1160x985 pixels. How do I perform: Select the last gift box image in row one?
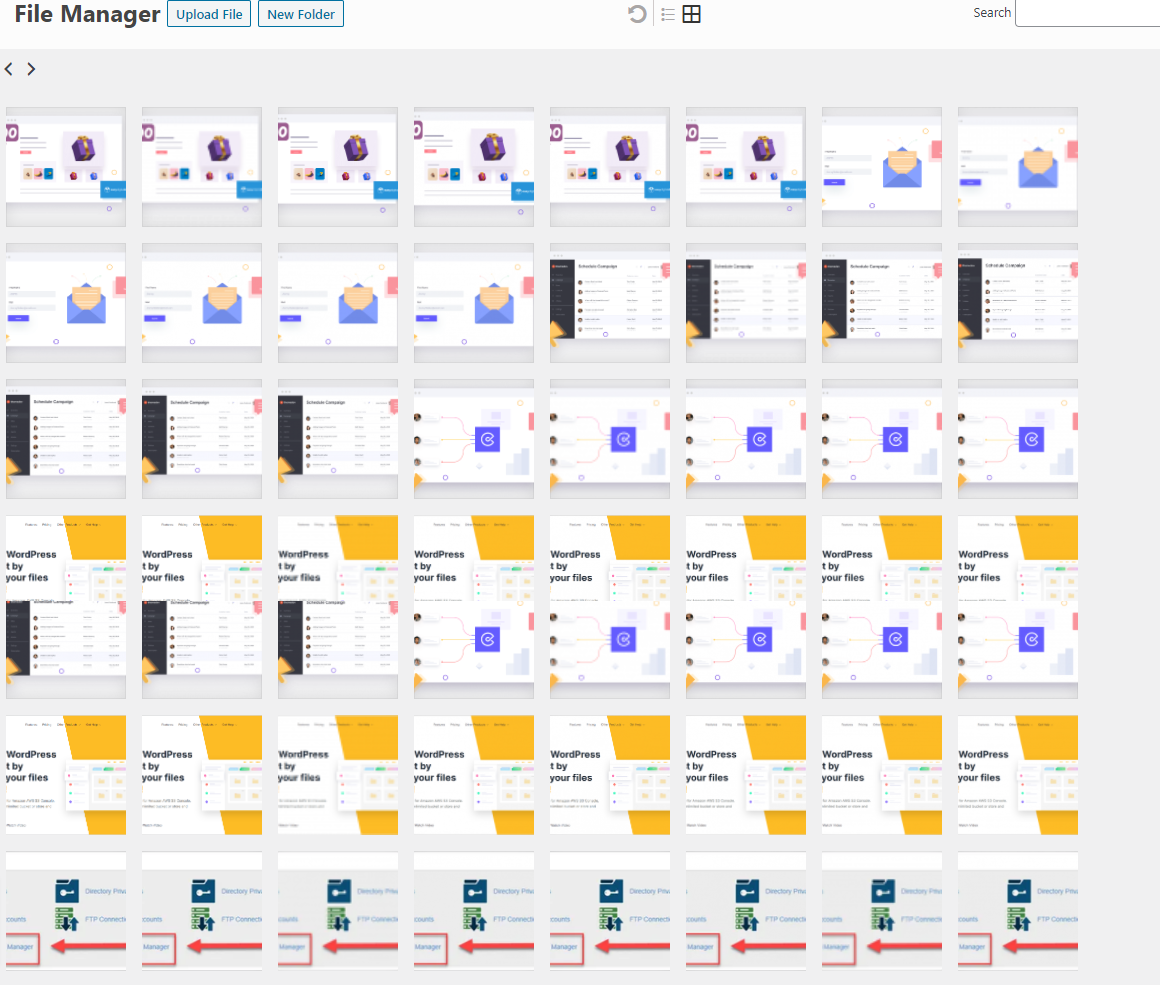point(745,166)
